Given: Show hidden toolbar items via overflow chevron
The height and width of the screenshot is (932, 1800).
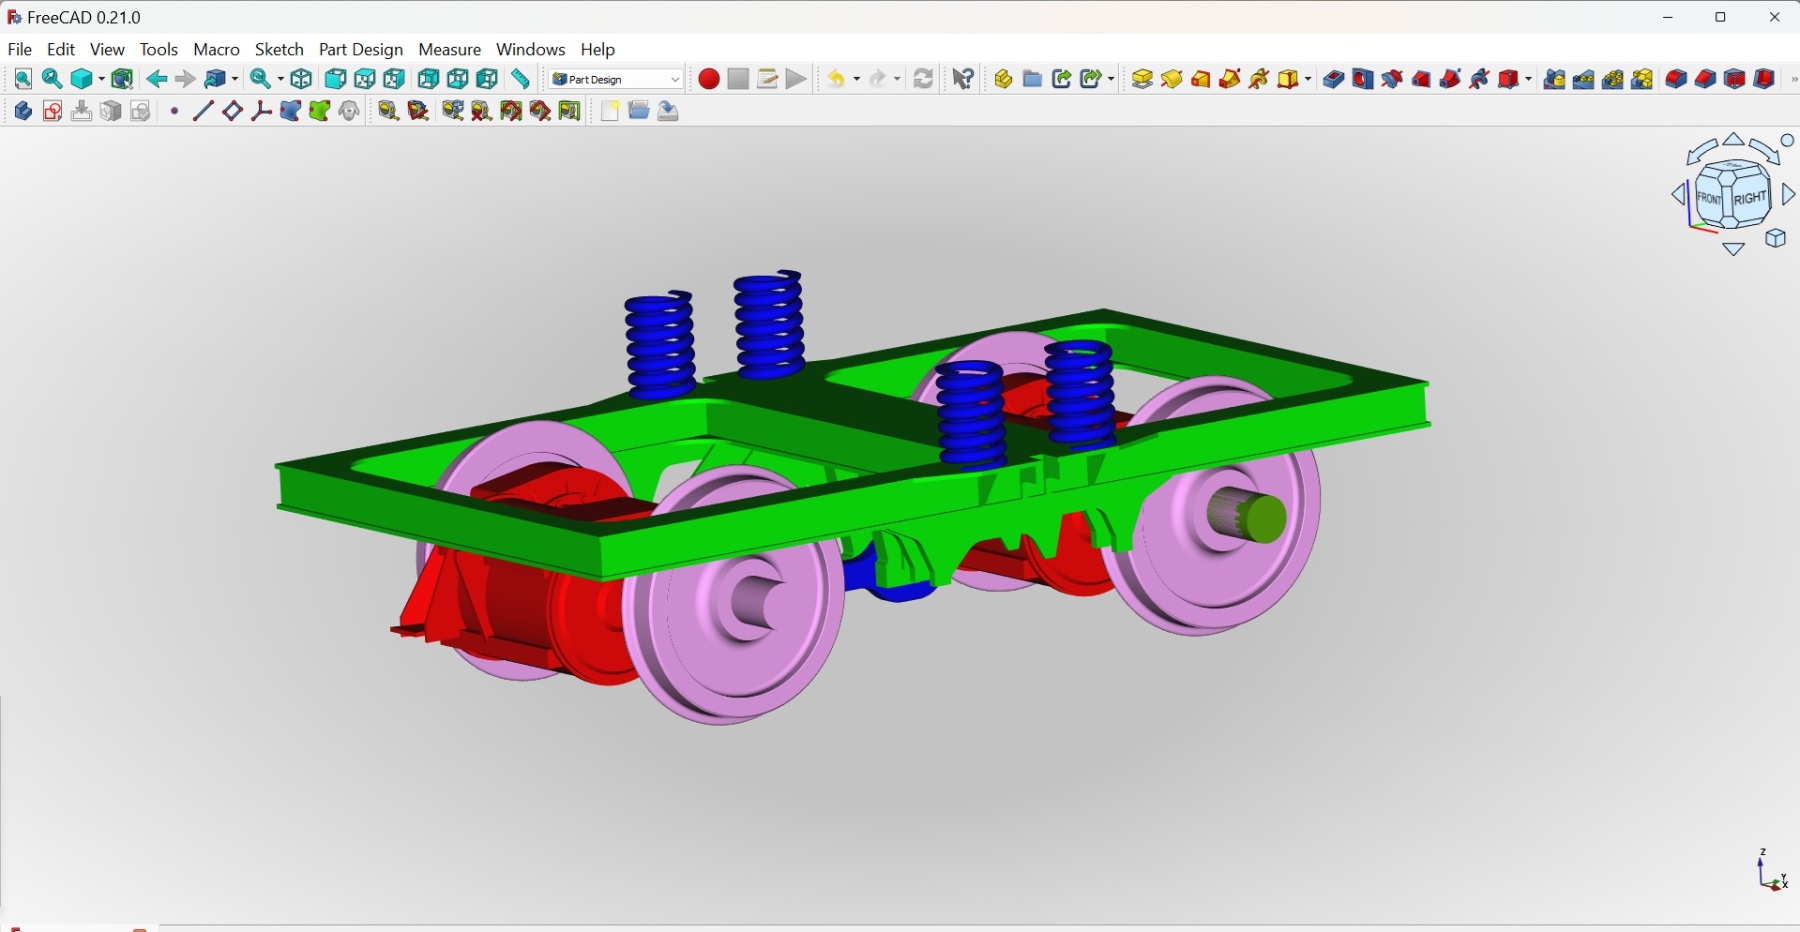Looking at the screenshot, I should coord(1793,79).
